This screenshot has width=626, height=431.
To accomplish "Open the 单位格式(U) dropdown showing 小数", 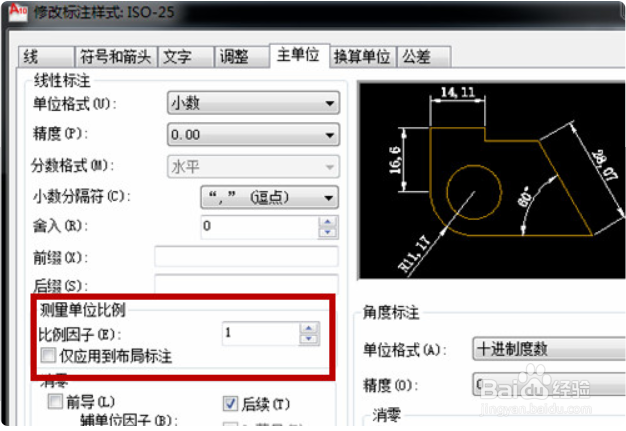I will coord(253,103).
